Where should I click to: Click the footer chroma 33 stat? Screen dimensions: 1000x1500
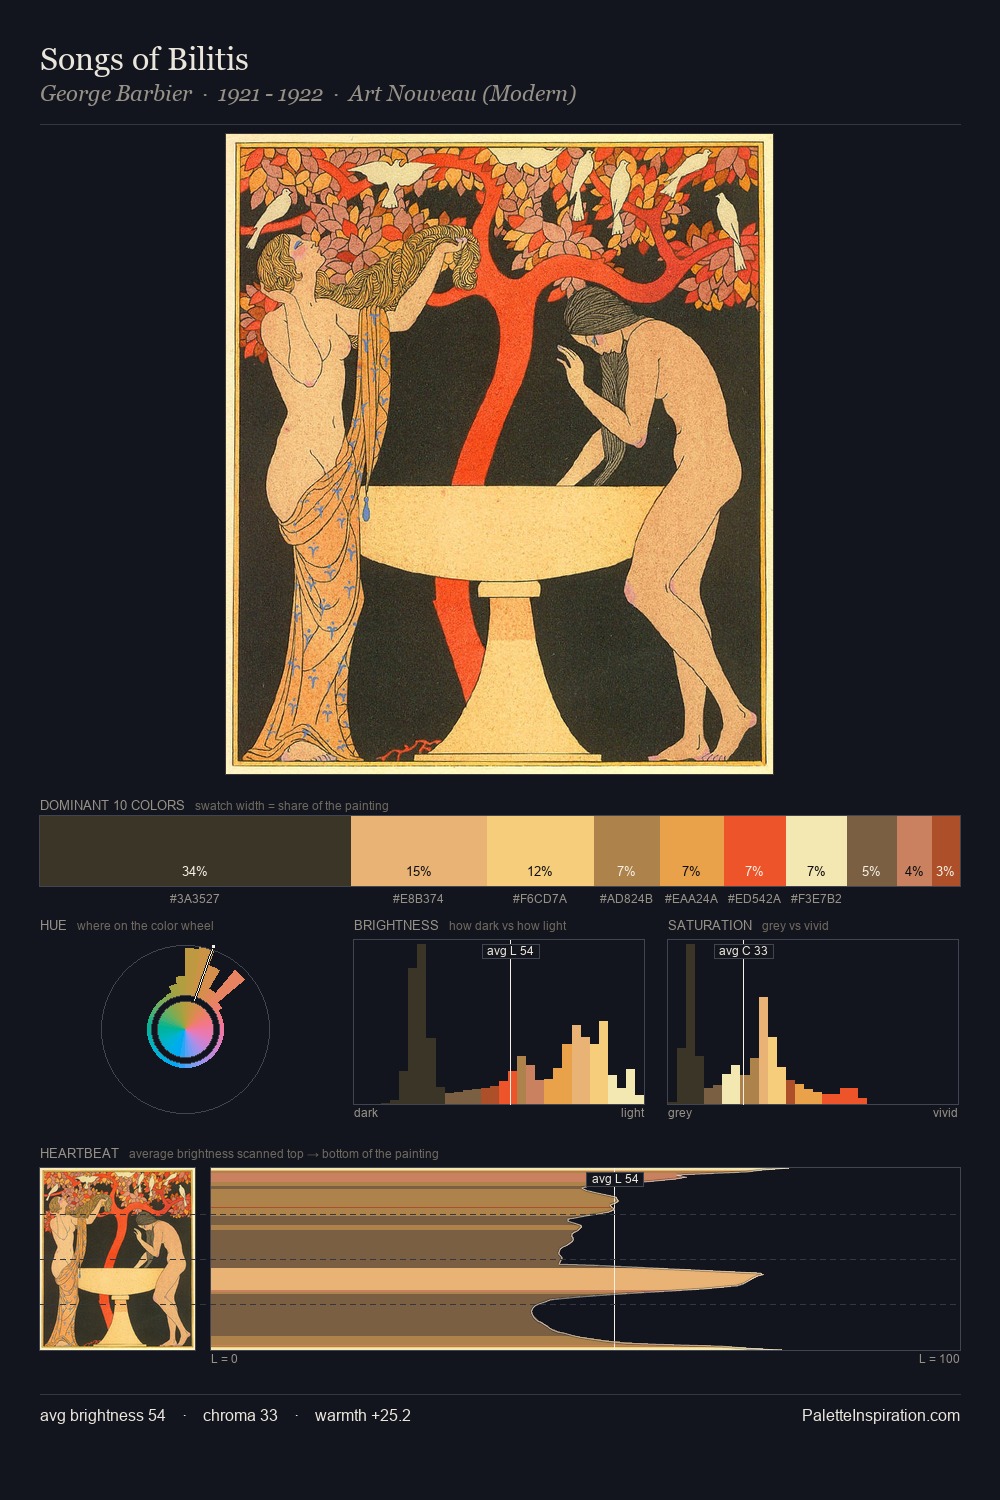240,1415
